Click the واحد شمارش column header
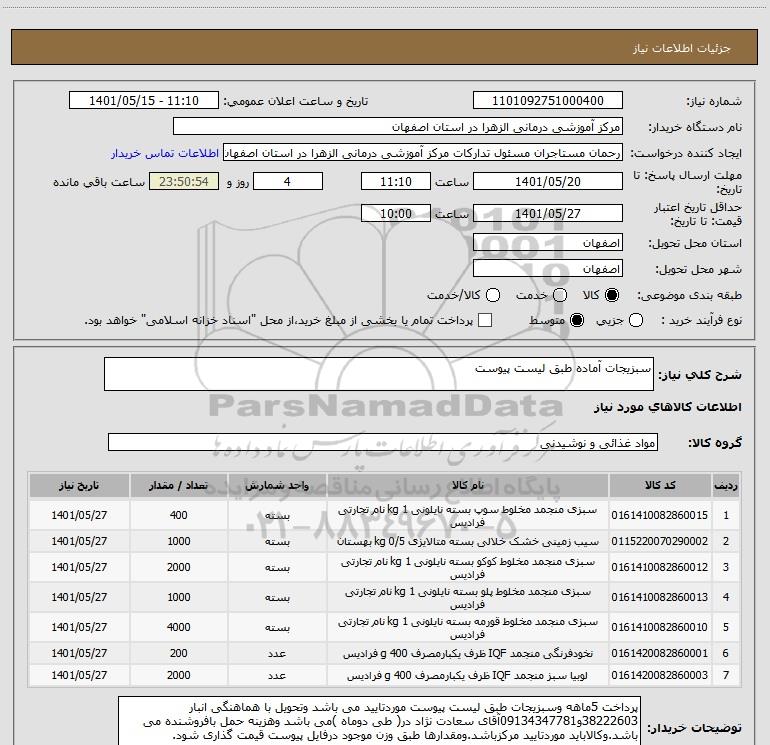This screenshot has height=745, width=770. point(277,485)
